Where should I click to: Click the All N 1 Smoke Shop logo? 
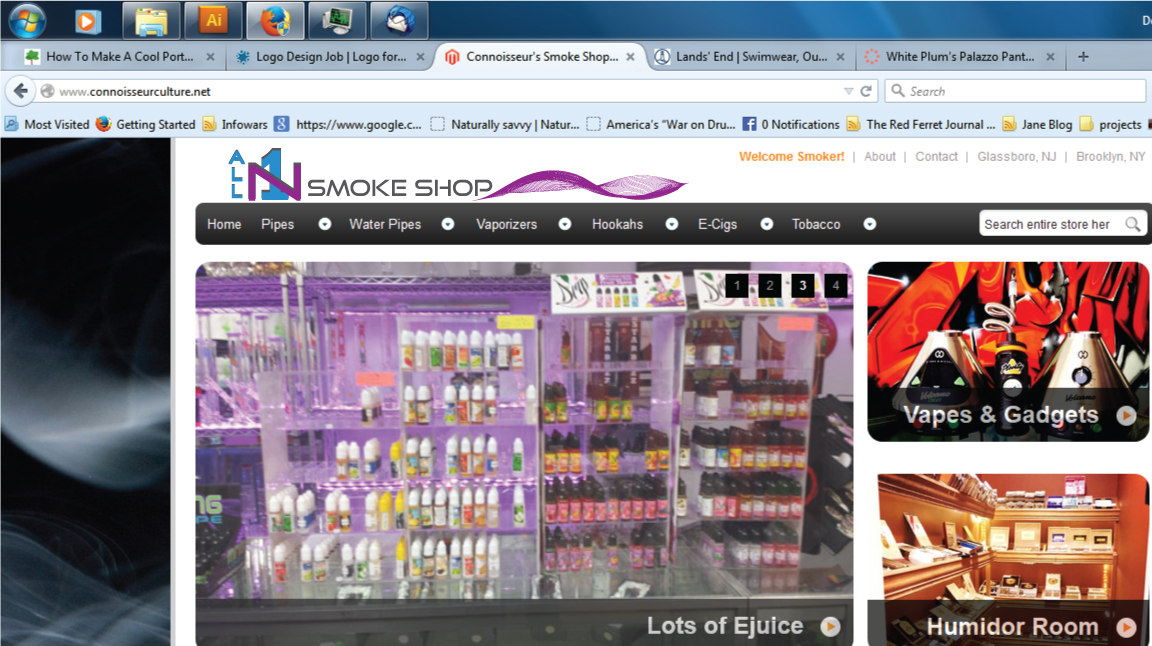[457, 175]
